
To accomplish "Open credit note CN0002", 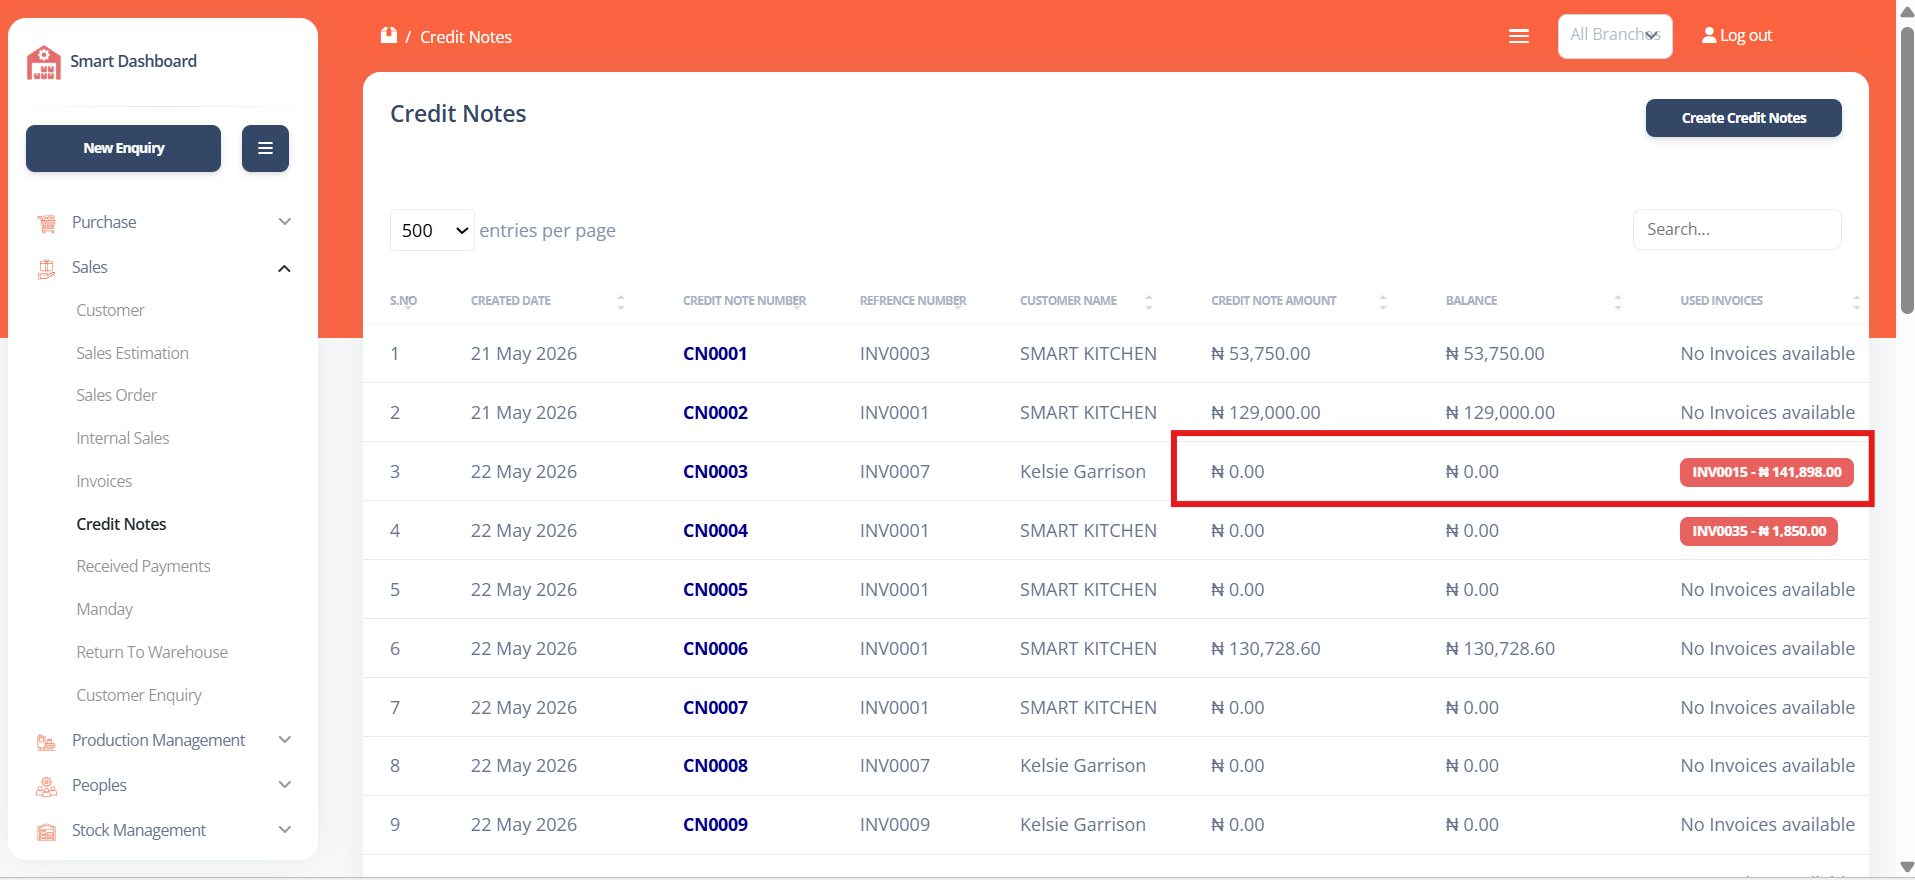I will [x=715, y=412].
